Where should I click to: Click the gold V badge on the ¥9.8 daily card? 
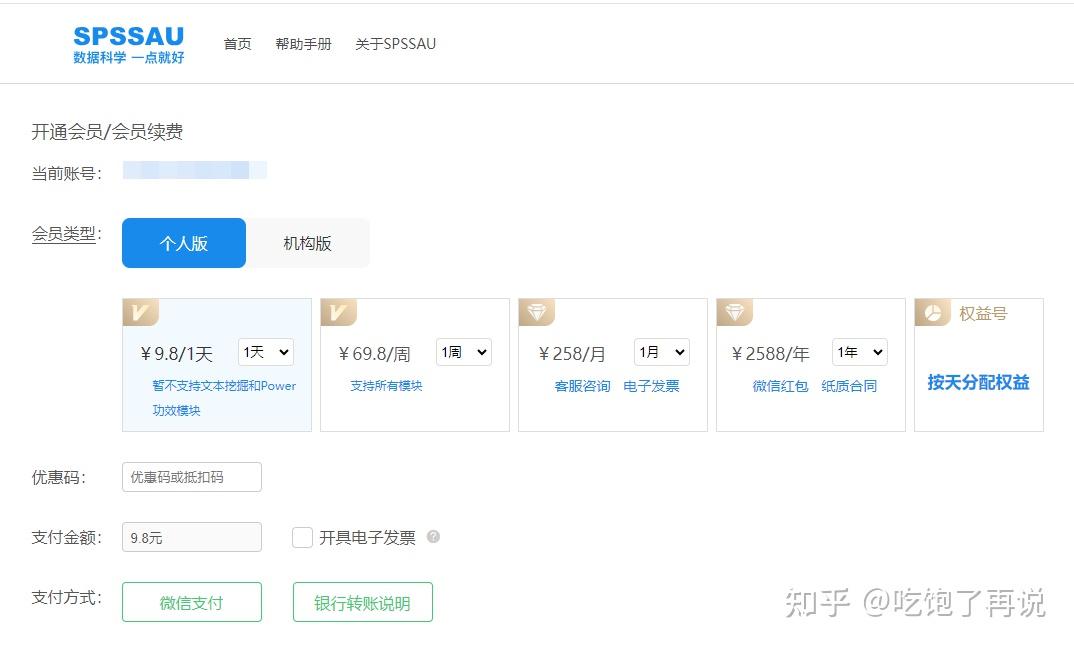[140, 311]
